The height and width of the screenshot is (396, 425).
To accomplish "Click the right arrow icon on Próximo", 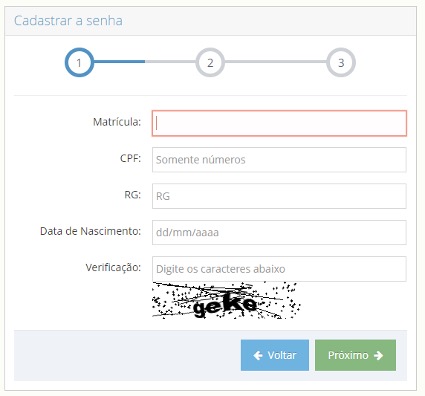I will coord(378,356).
